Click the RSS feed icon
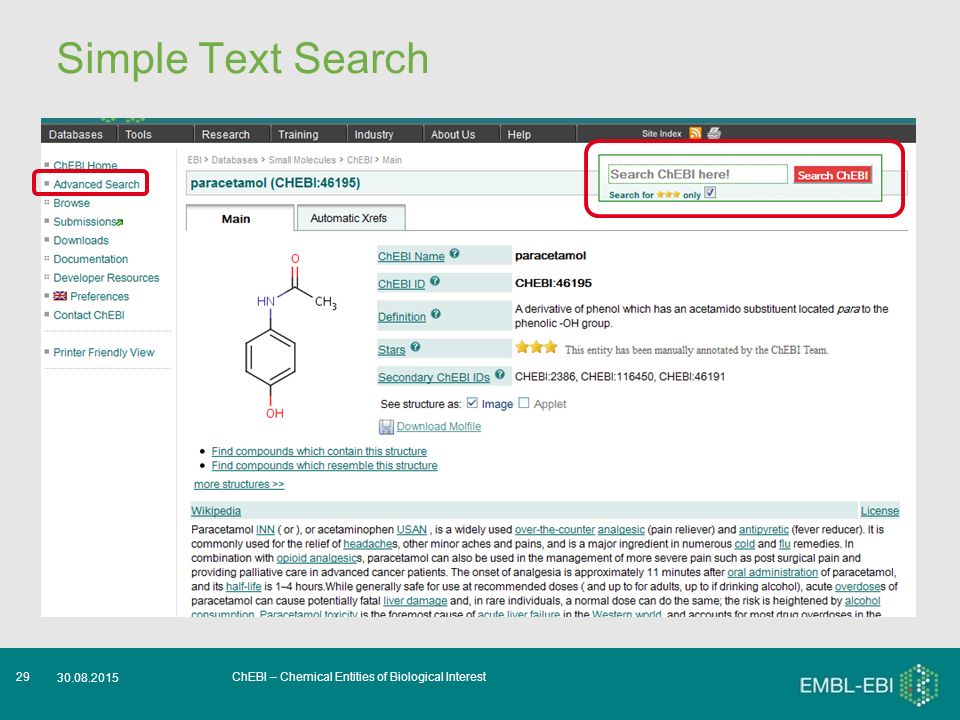960x720 pixels. [x=695, y=133]
